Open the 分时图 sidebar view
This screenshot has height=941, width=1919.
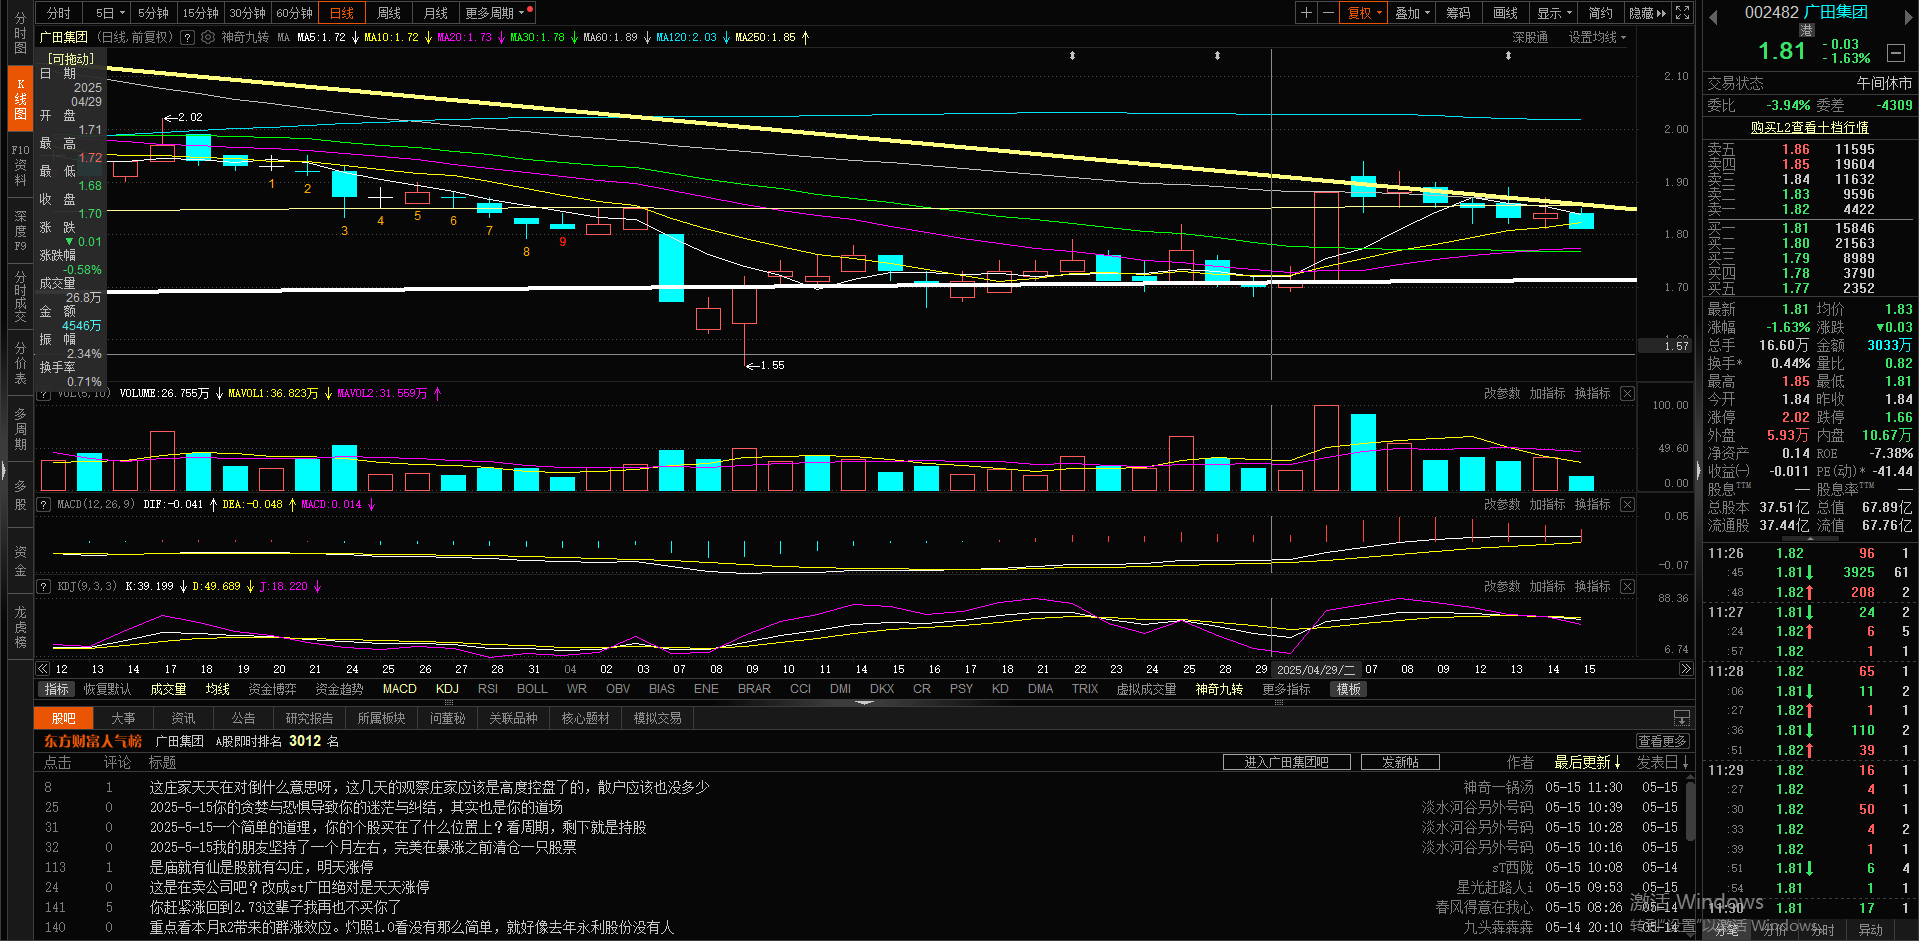pos(20,33)
